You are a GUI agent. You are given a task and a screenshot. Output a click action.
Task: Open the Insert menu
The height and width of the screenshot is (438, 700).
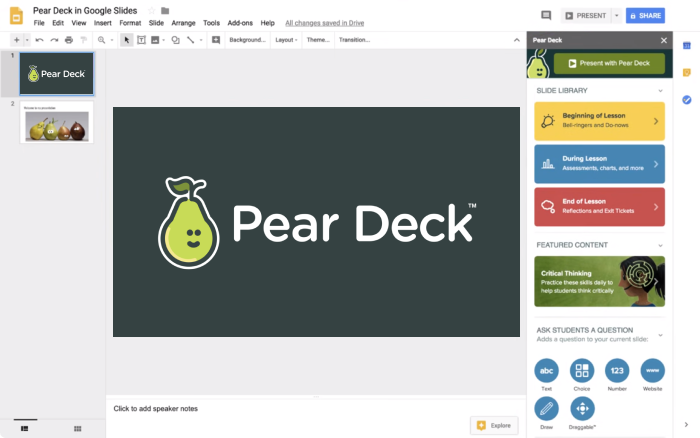pos(103,23)
